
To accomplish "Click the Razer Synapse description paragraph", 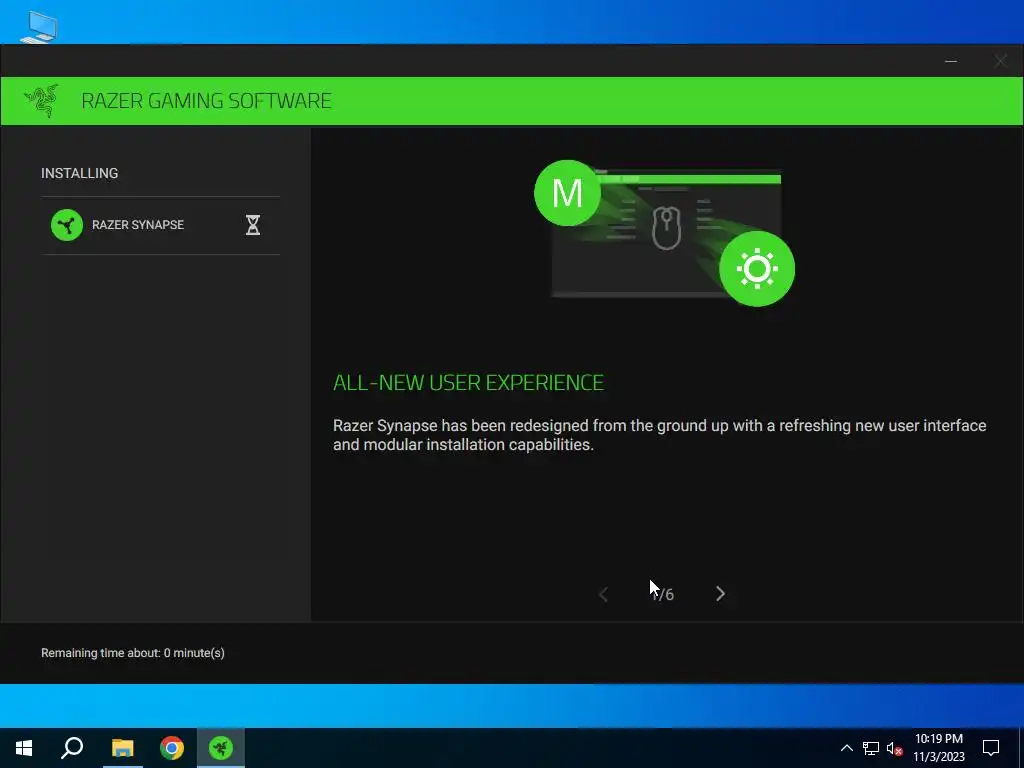I will (x=660, y=435).
